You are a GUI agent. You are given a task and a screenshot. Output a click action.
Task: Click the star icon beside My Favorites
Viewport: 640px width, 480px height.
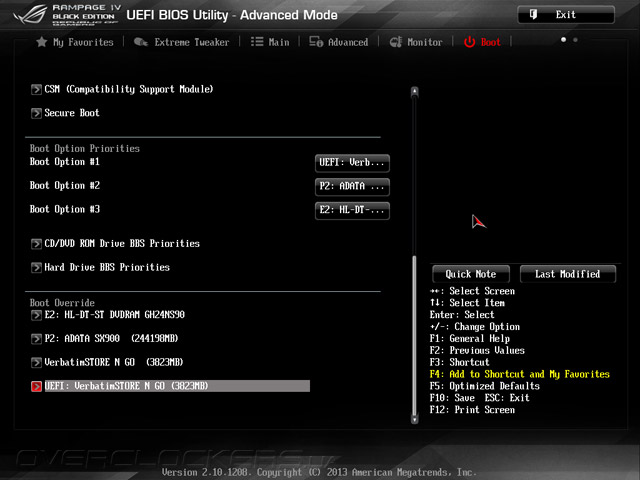click(x=42, y=42)
